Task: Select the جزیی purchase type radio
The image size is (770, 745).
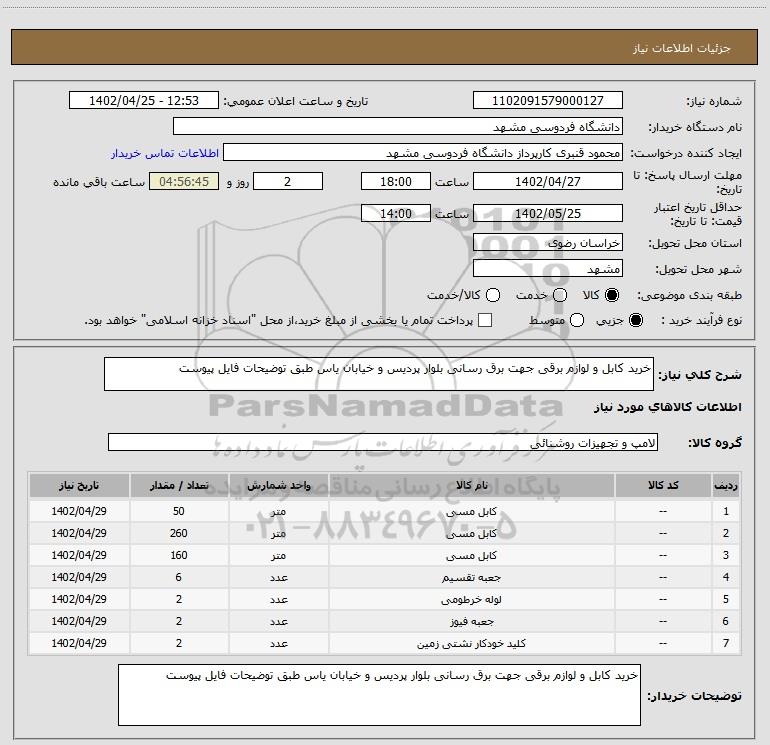Action: click(635, 320)
